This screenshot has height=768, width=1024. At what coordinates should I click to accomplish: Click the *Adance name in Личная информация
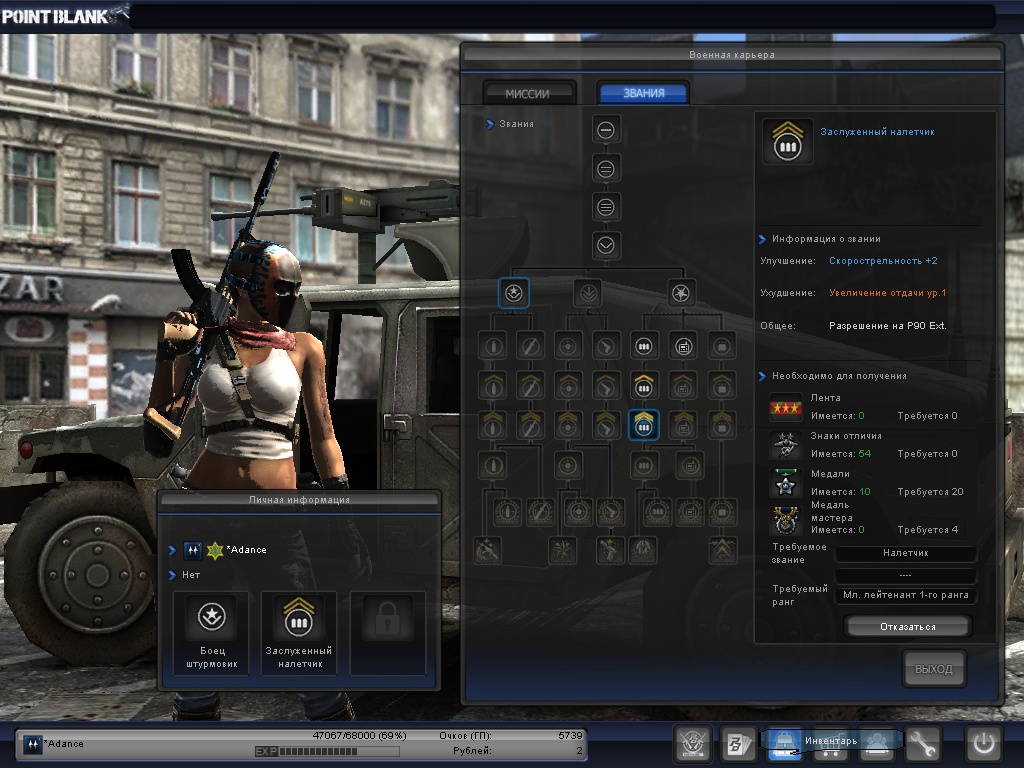[246, 550]
